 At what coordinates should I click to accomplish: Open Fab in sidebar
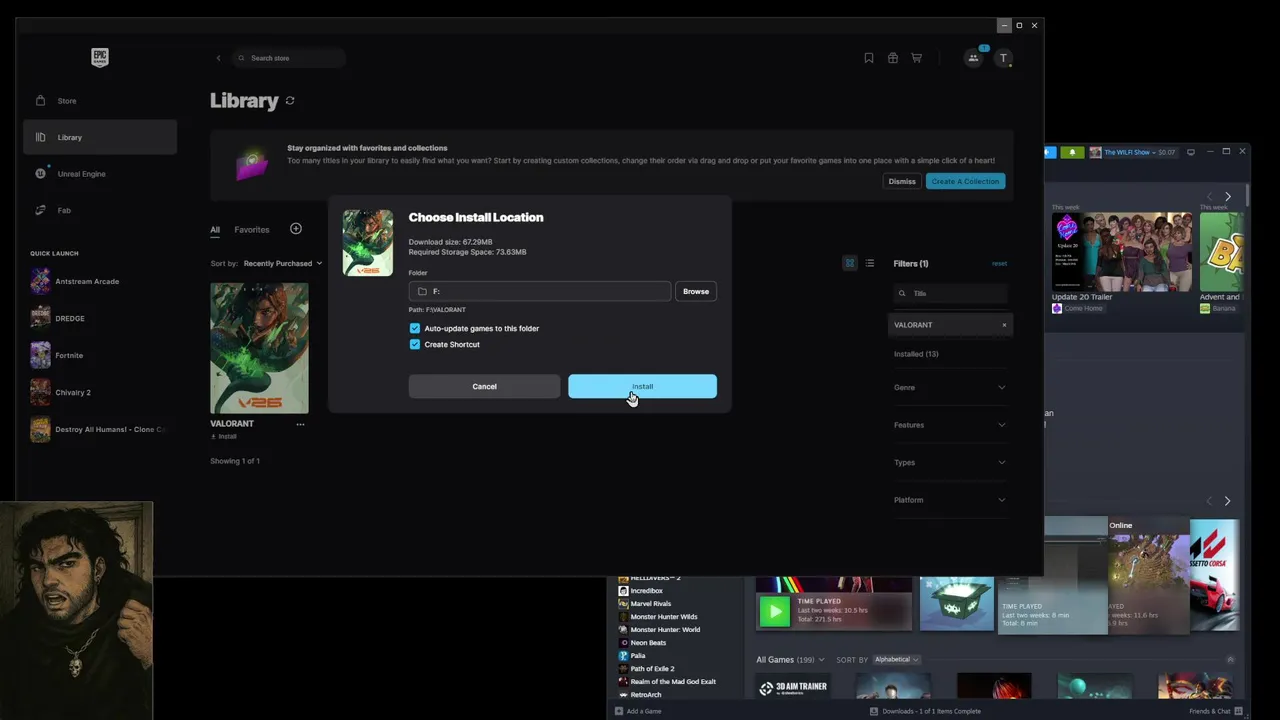pyautogui.click(x=100, y=210)
